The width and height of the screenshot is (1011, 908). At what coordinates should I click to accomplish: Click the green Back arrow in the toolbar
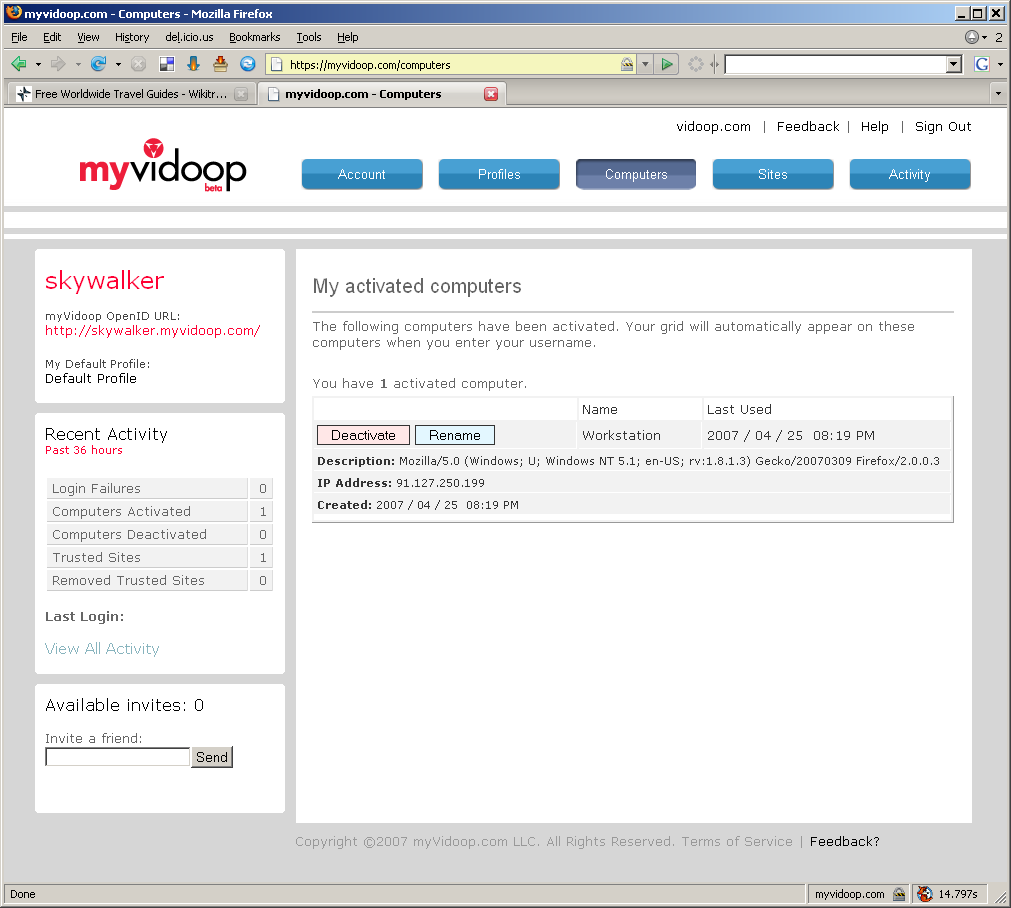(19, 64)
